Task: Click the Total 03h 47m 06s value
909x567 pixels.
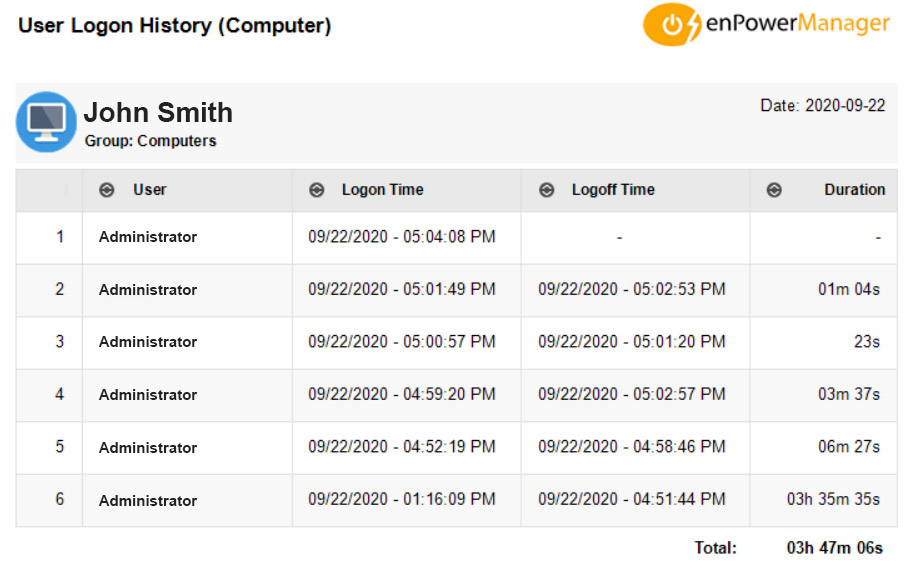Action: pos(834,548)
